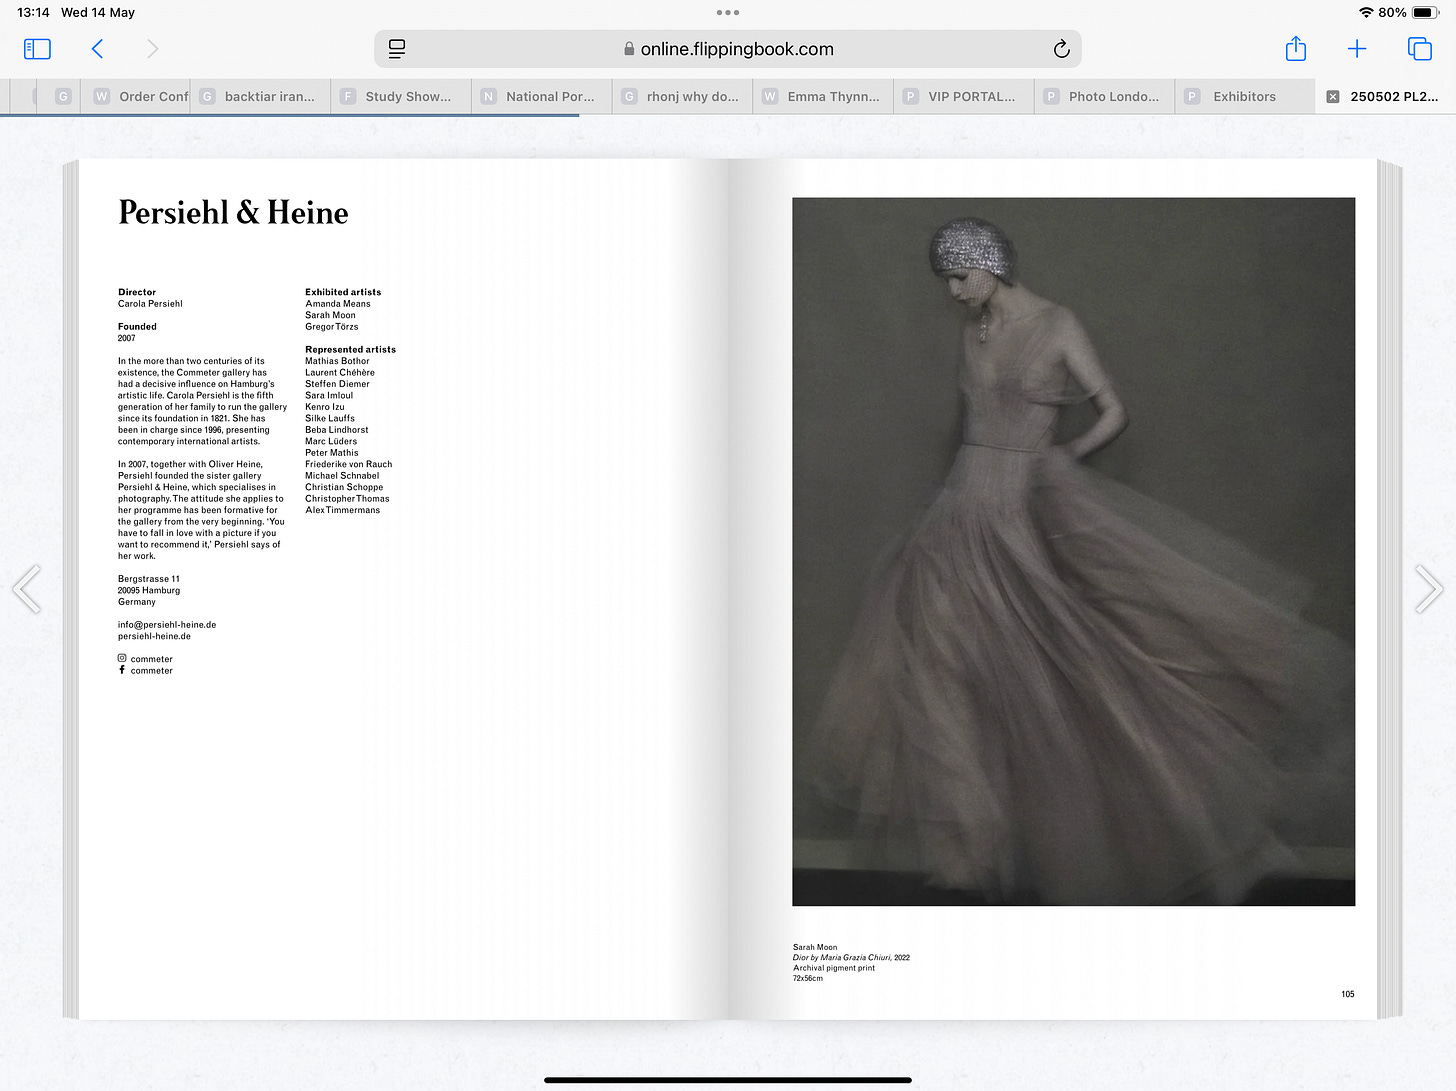The image size is (1456, 1091).
Task: Click the artist name Gregor Törzs
Action: 332,327
